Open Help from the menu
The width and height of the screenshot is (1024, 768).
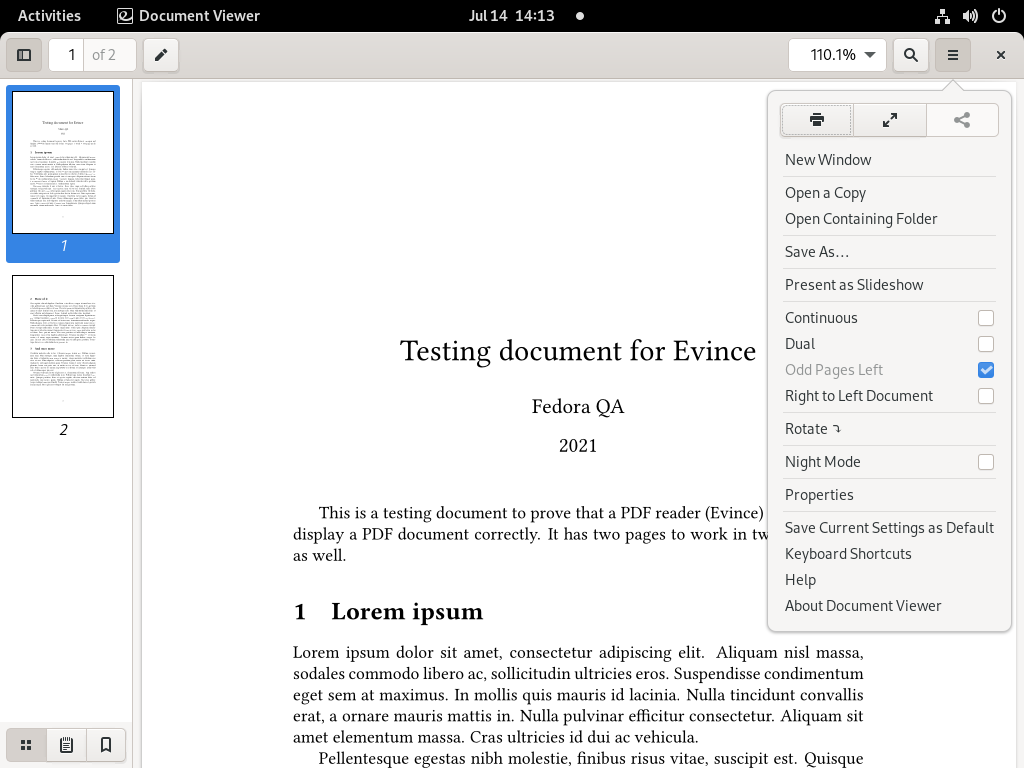889,580
